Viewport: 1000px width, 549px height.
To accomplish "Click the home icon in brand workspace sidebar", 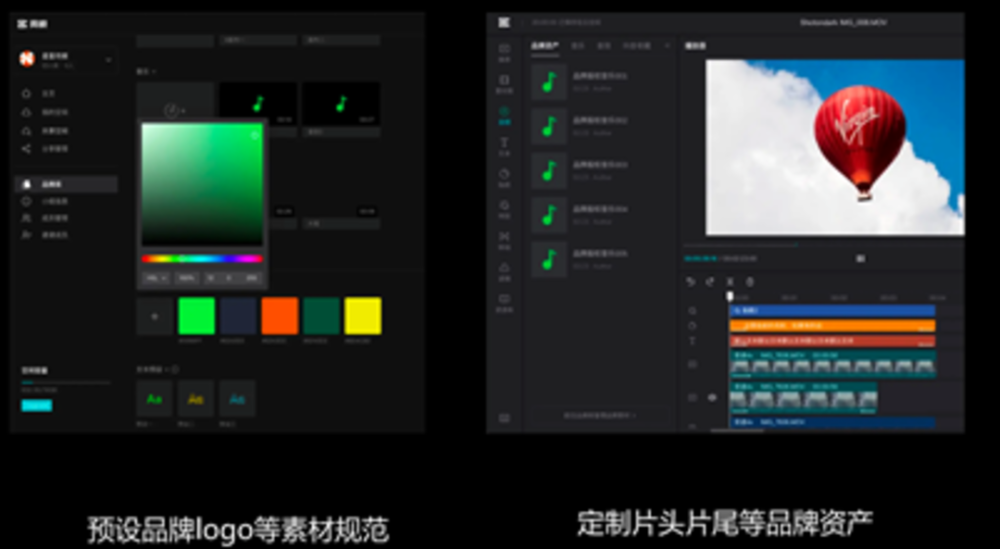I will click(26, 93).
